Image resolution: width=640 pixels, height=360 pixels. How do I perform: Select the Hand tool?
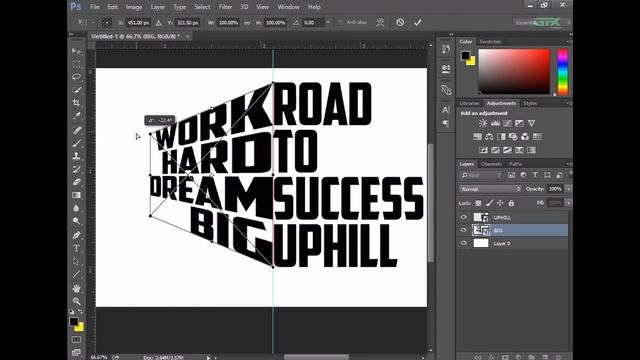(76, 288)
